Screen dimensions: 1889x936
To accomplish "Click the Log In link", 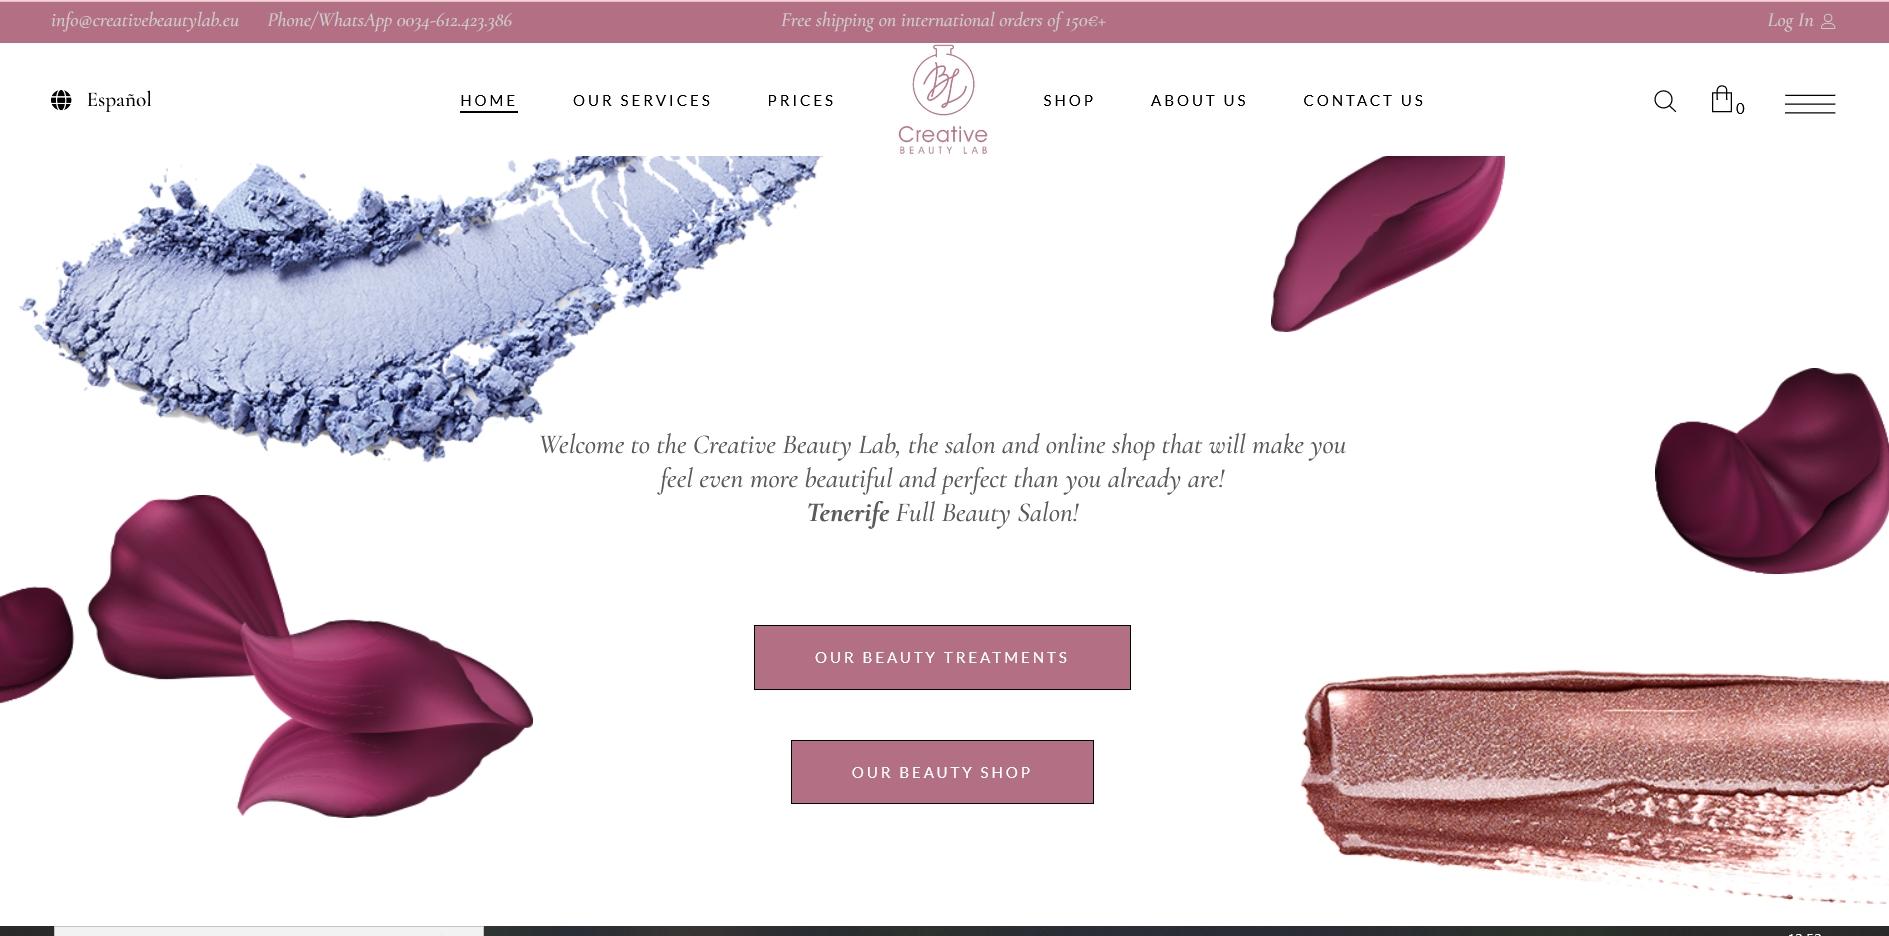I will 1789,21.
